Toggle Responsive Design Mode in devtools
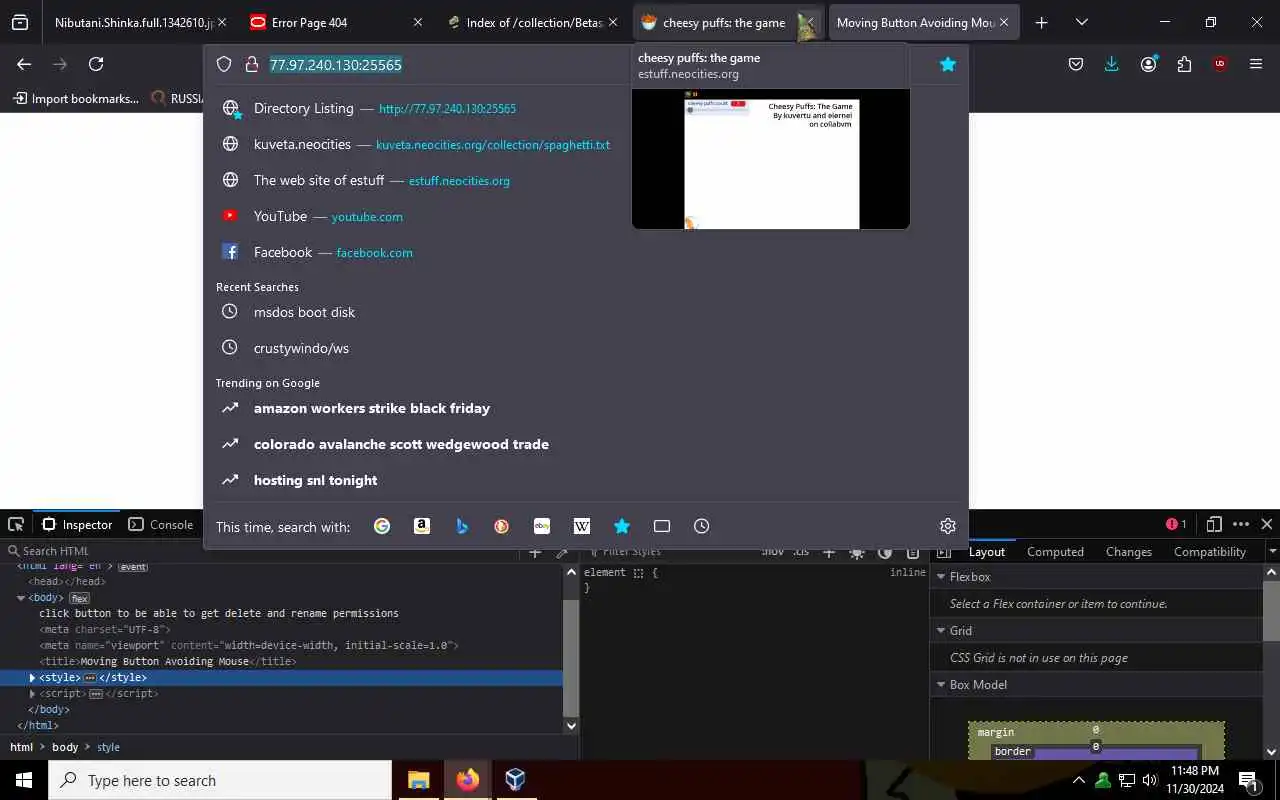1280x800 pixels. [x=1214, y=524]
